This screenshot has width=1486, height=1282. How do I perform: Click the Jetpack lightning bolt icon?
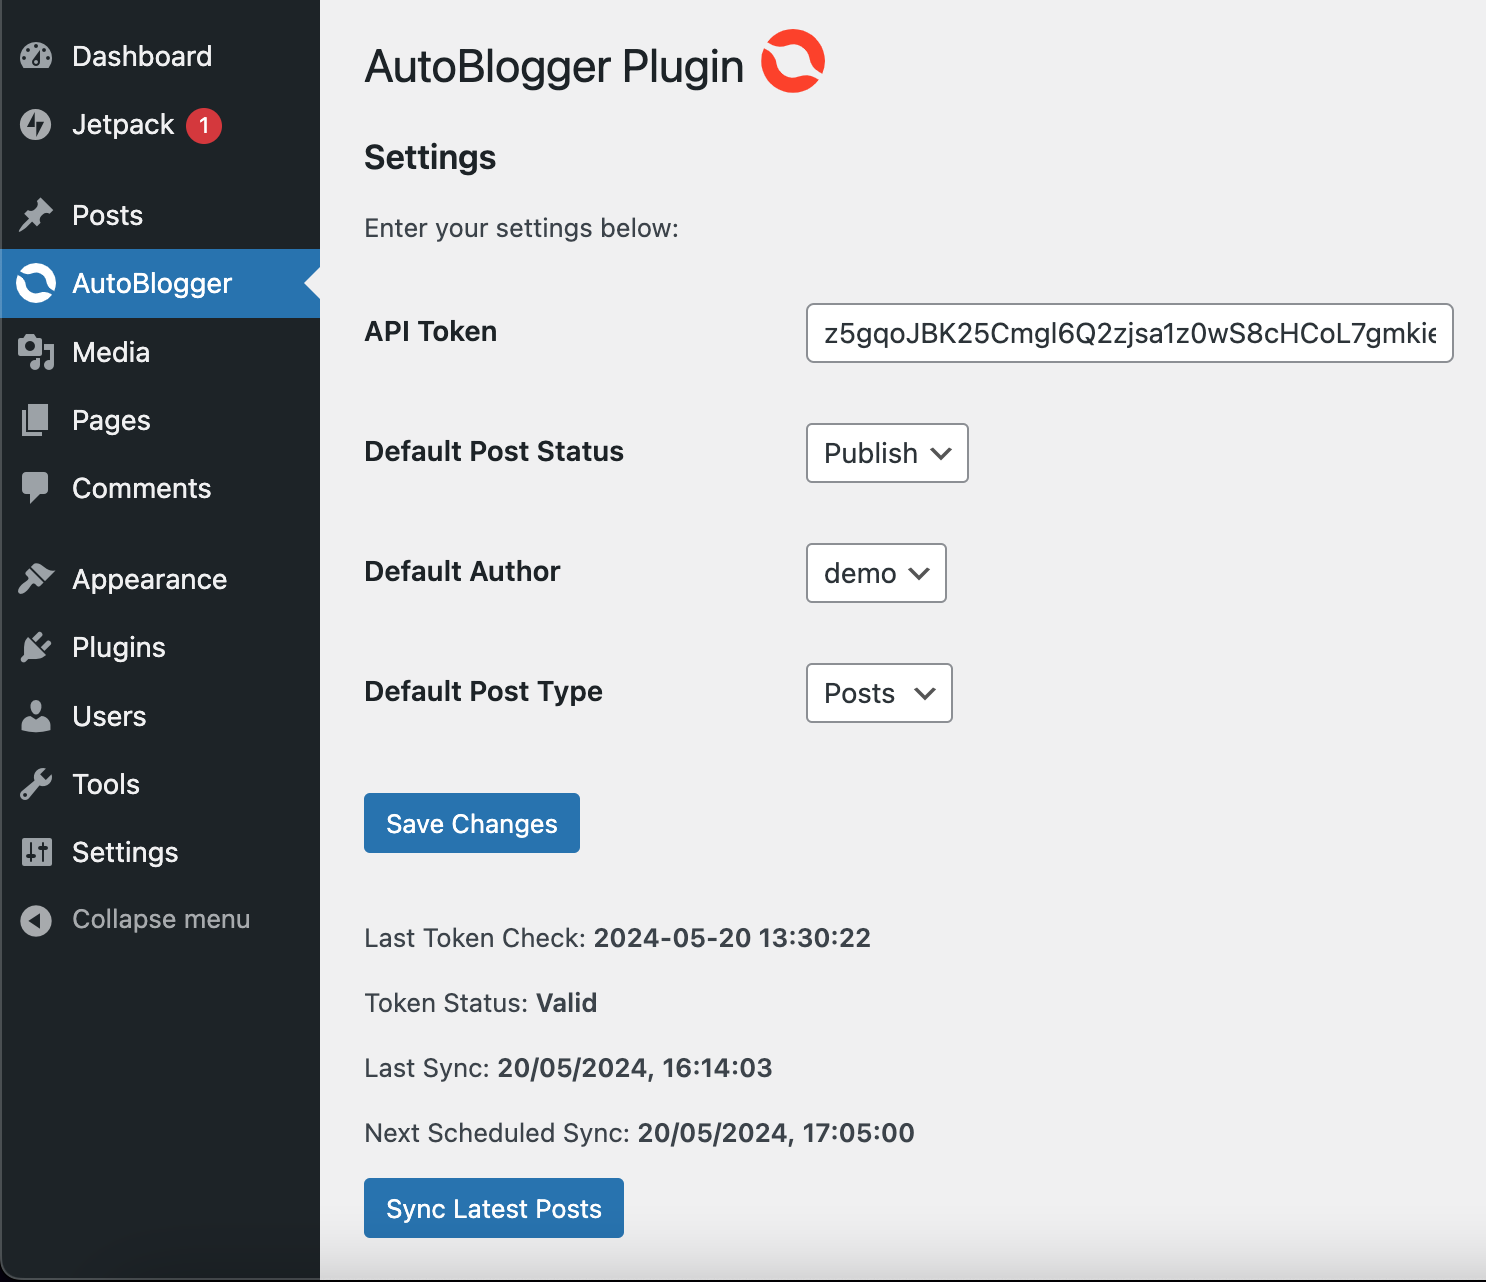36,125
